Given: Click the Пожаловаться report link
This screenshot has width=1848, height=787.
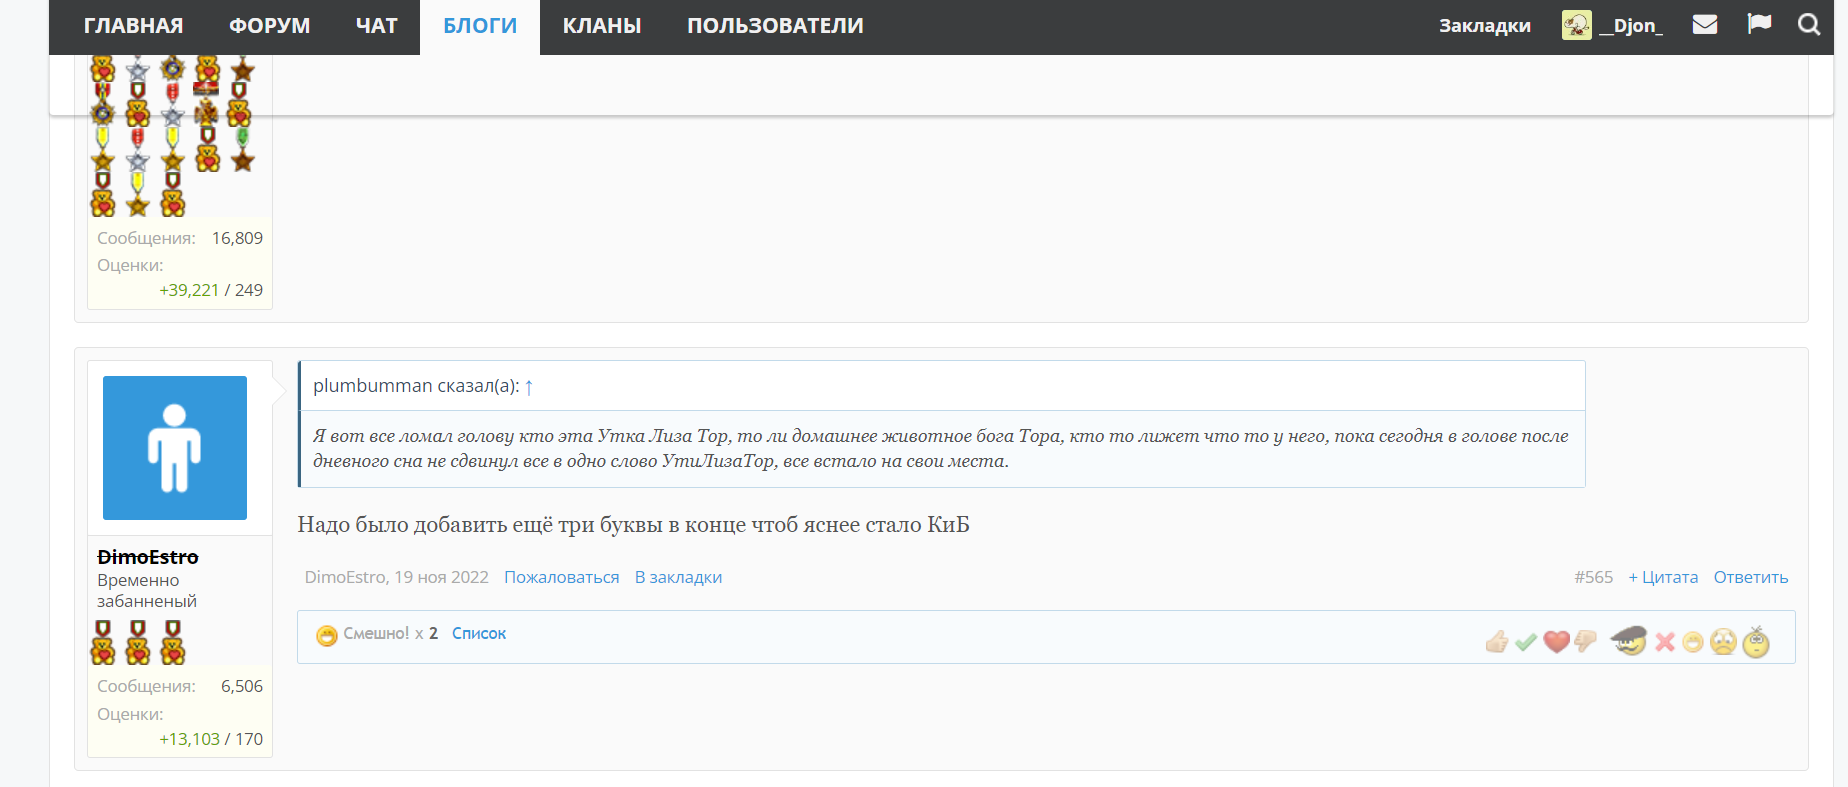Looking at the screenshot, I should coord(562,577).
